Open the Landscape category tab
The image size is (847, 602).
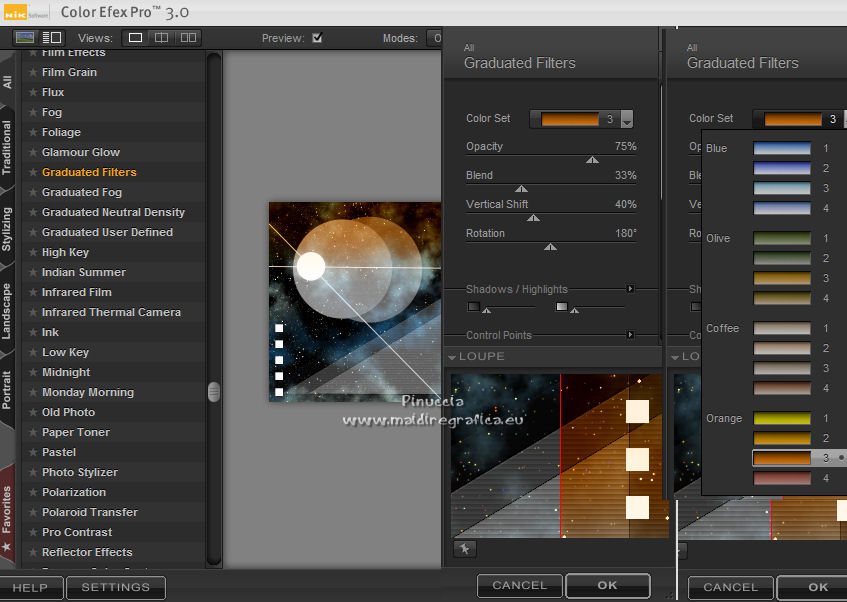[8, 310]
